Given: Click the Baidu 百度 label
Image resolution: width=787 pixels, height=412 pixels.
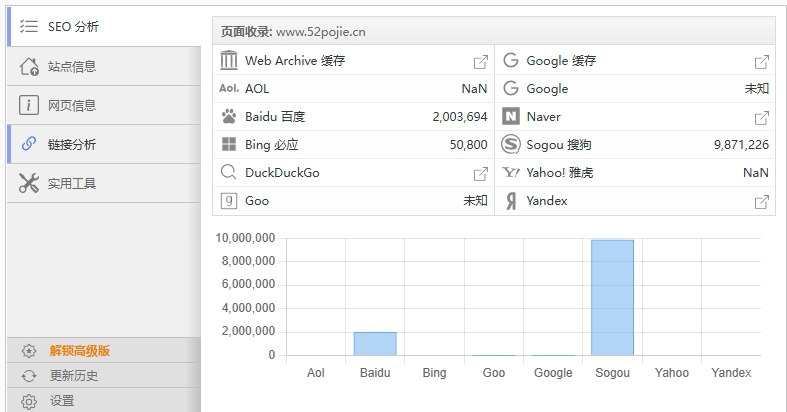Looking at the screenshot, I should point(275,117).
